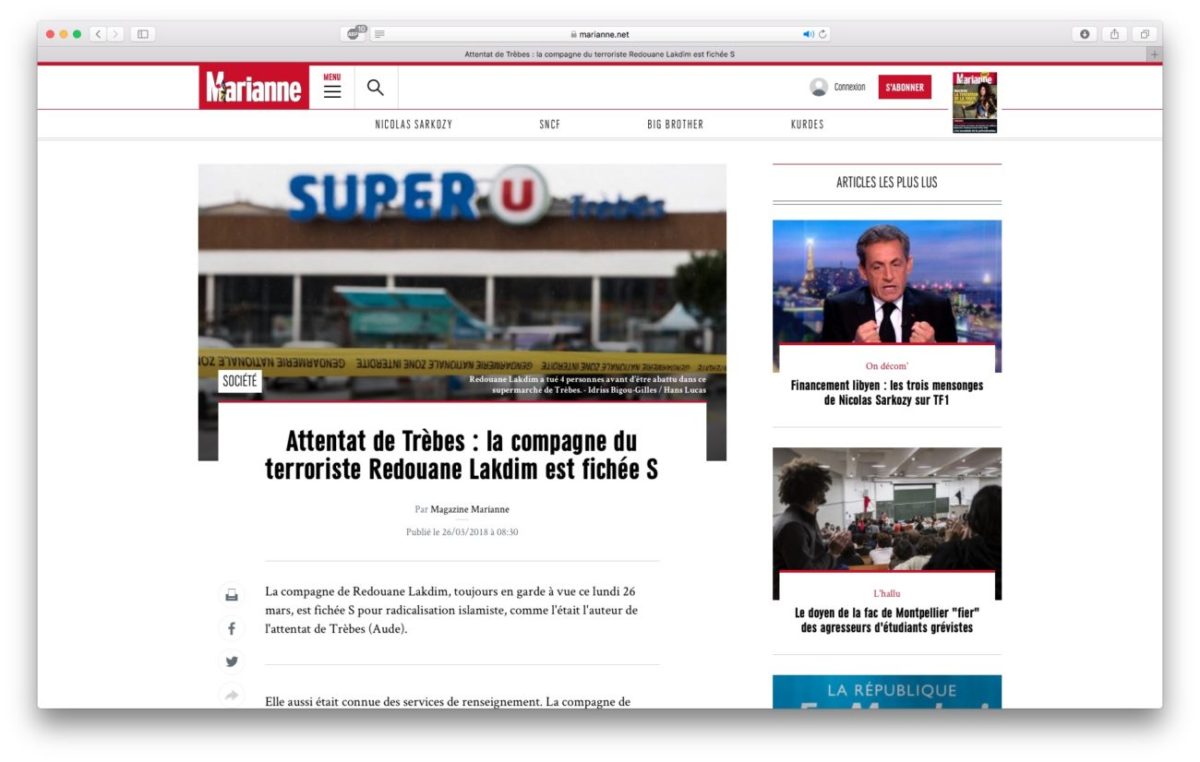The image size is (1200, 762).
Task: Click the L'hallu section label
Action: [887, 593]
